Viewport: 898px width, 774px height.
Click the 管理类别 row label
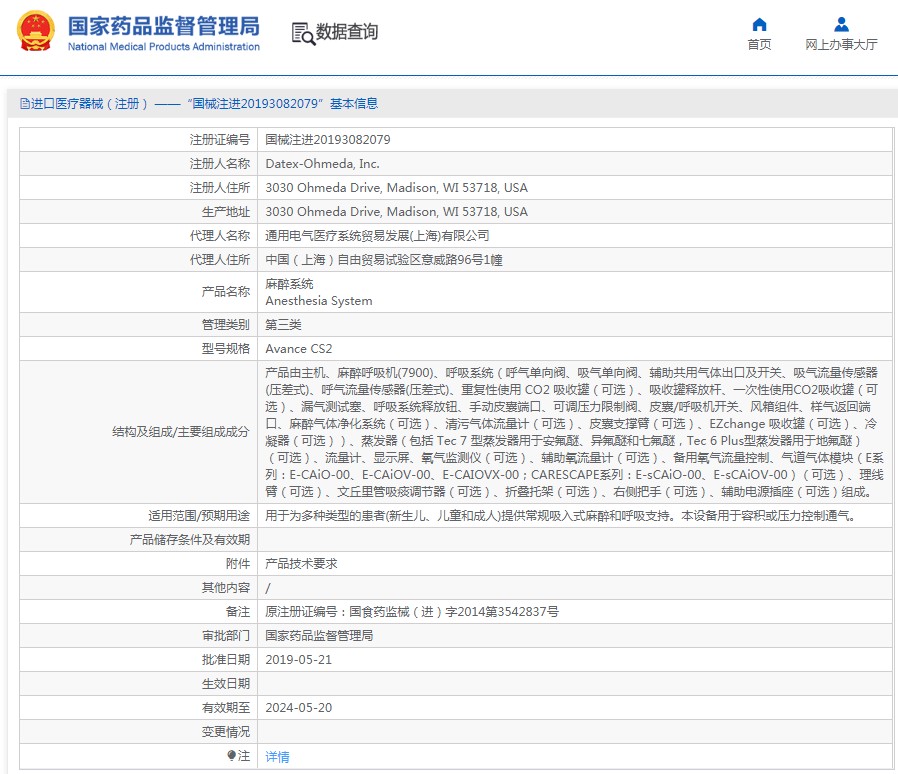[226, 325]
